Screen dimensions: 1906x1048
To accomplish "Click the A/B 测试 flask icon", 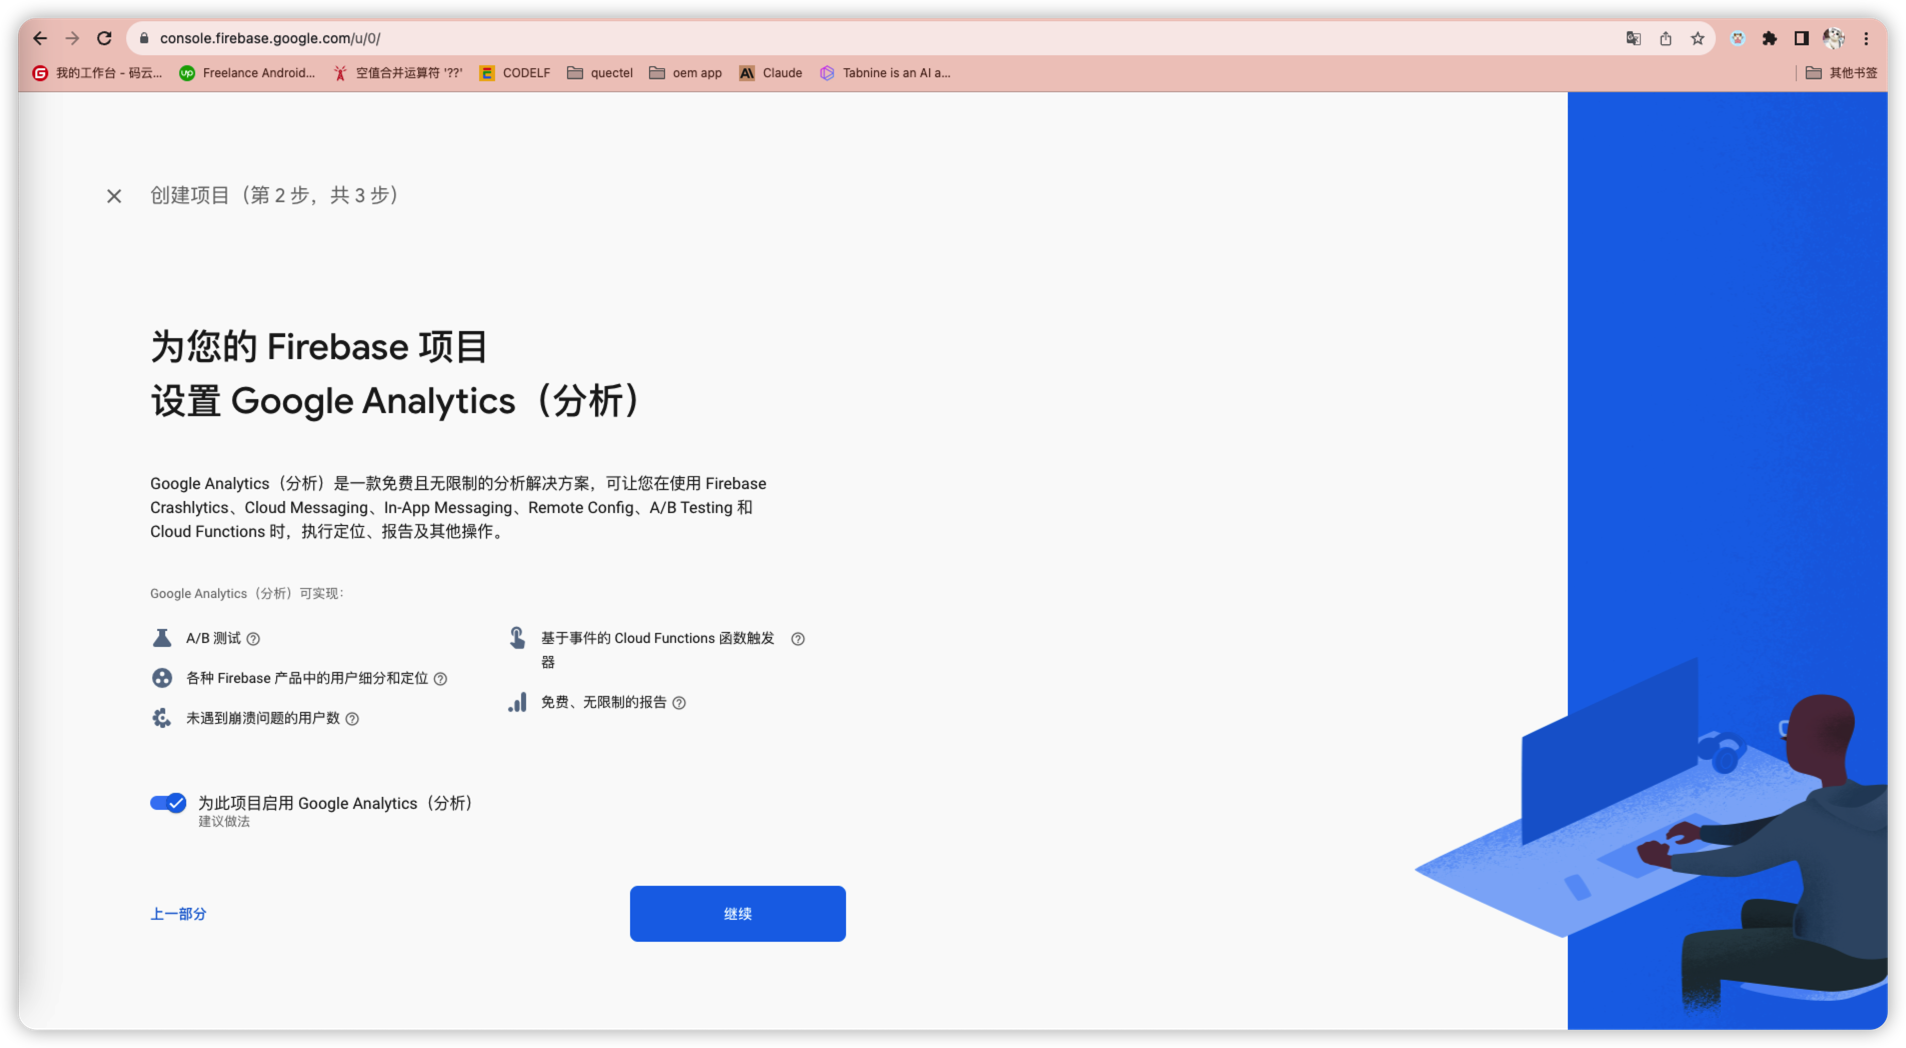I will click(162, 638).
